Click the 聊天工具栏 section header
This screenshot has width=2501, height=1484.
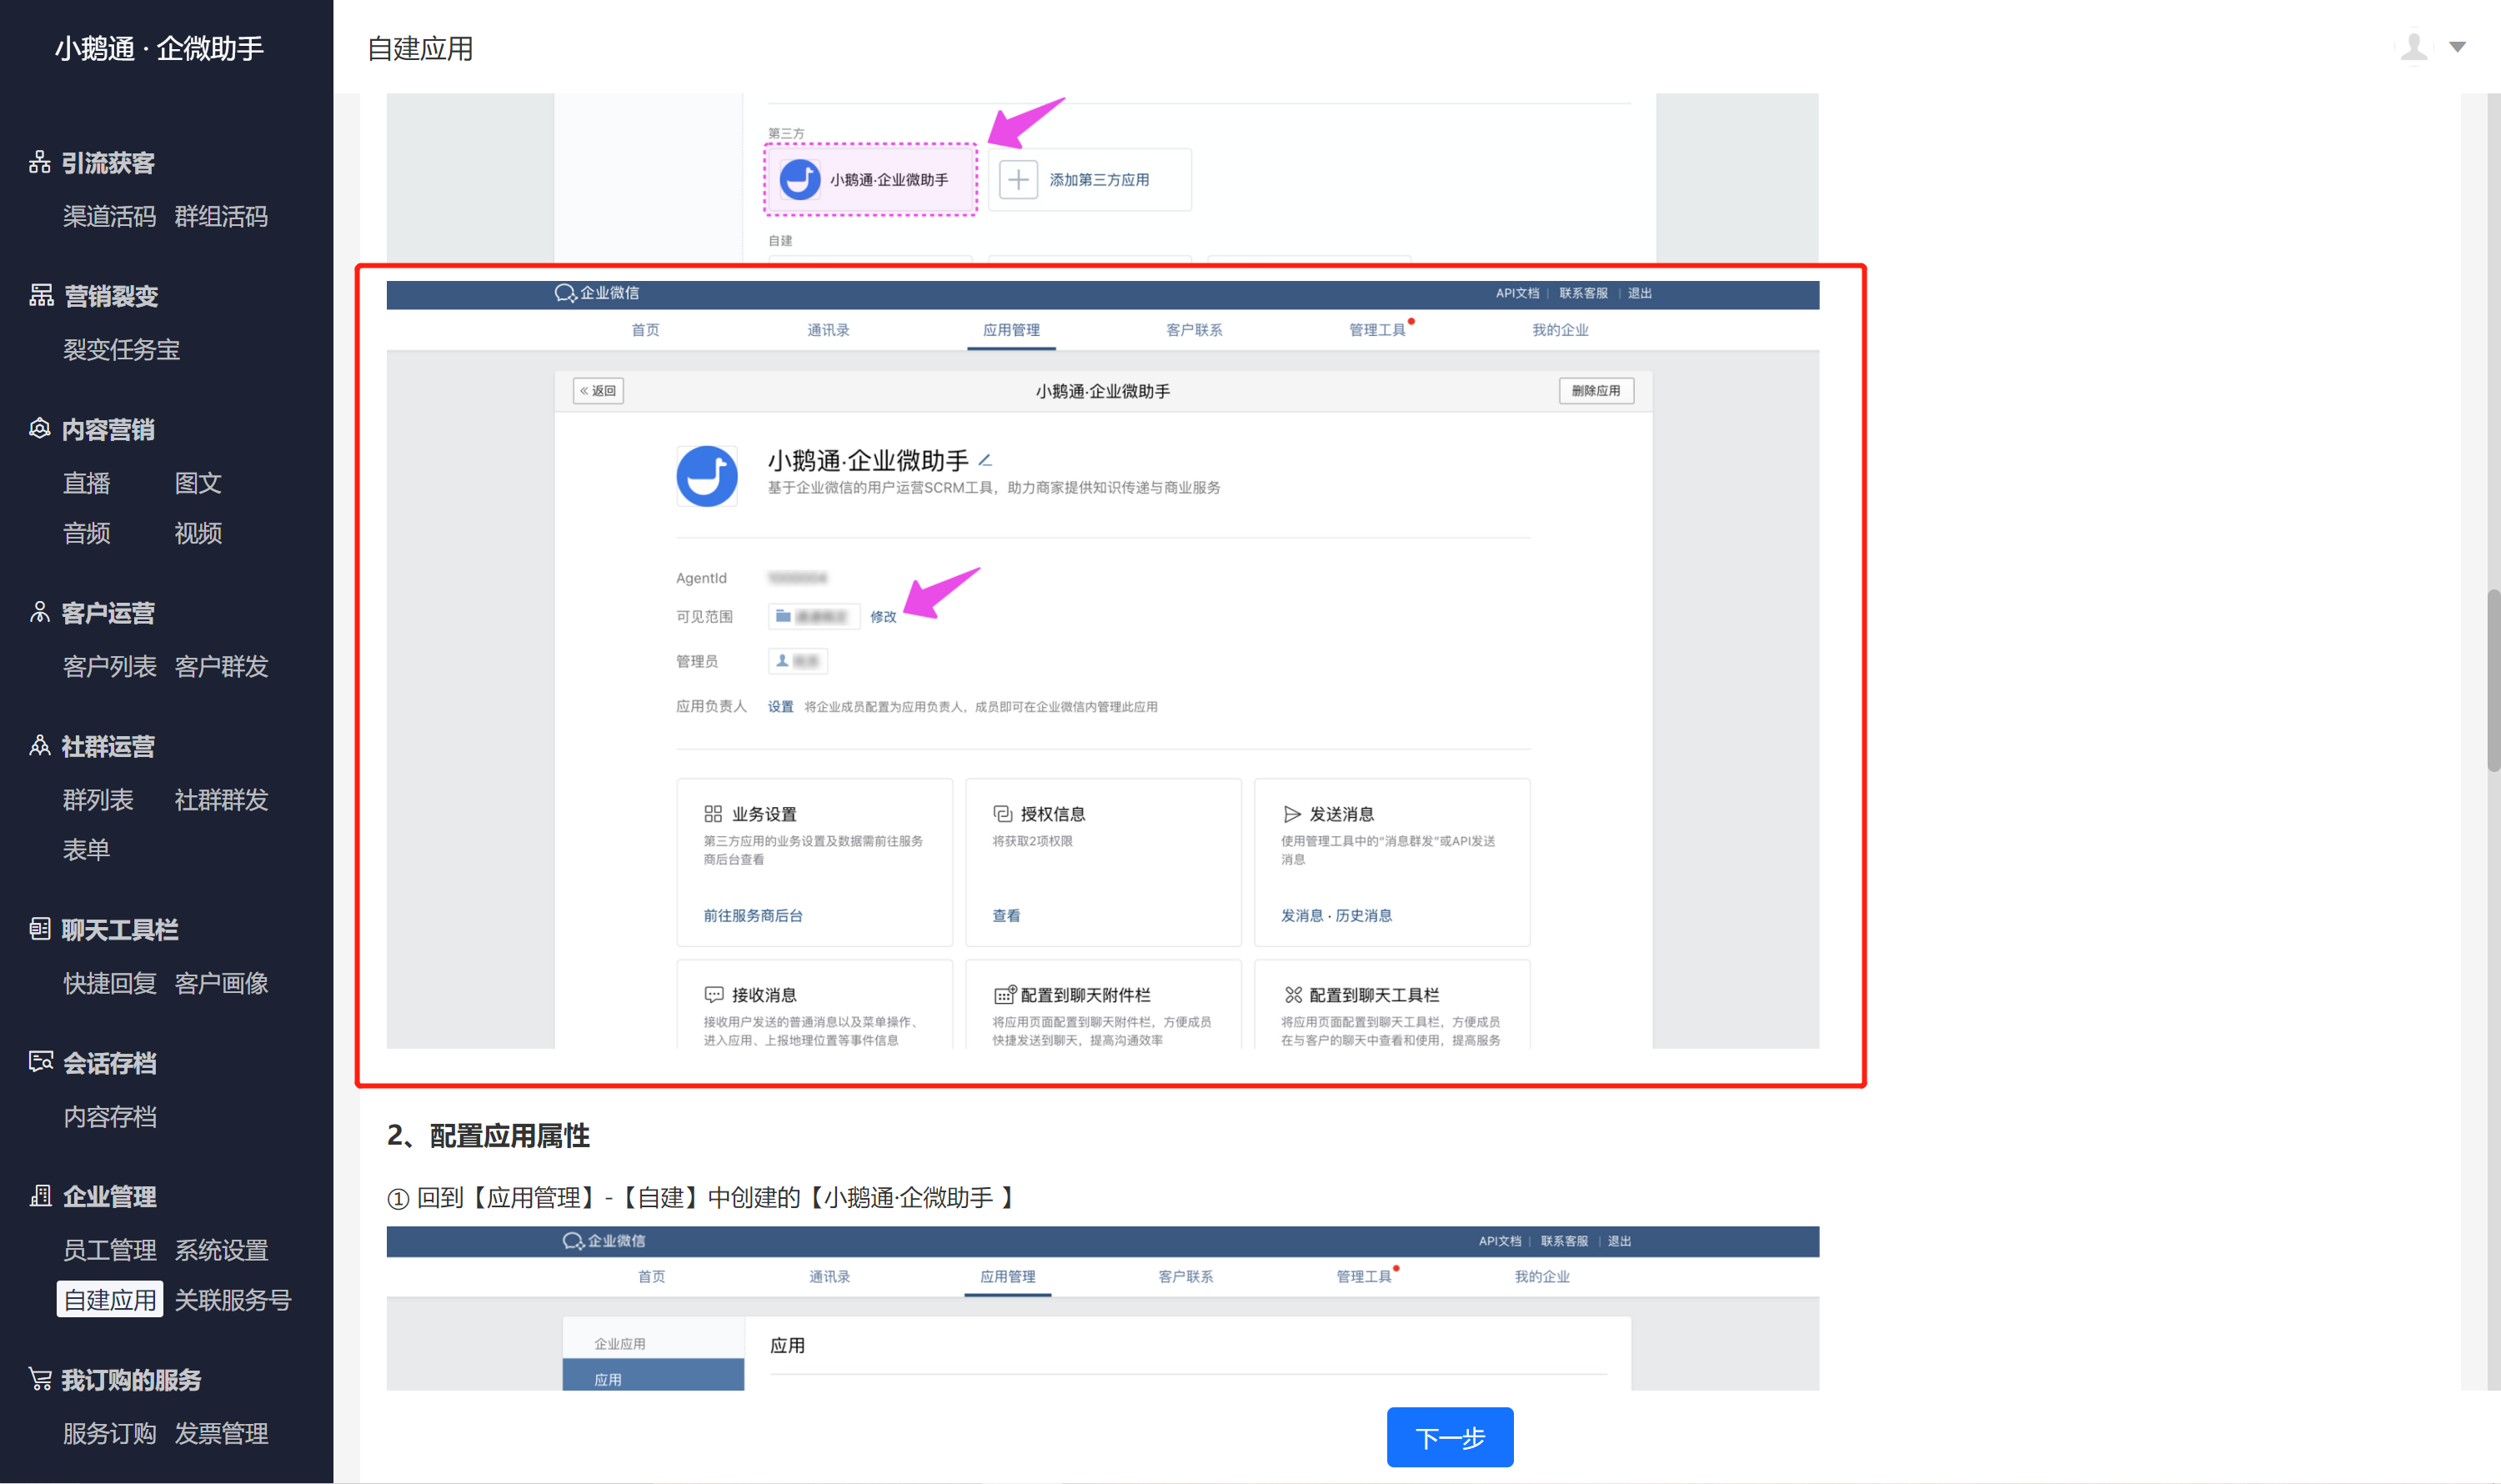click(120, 929)
